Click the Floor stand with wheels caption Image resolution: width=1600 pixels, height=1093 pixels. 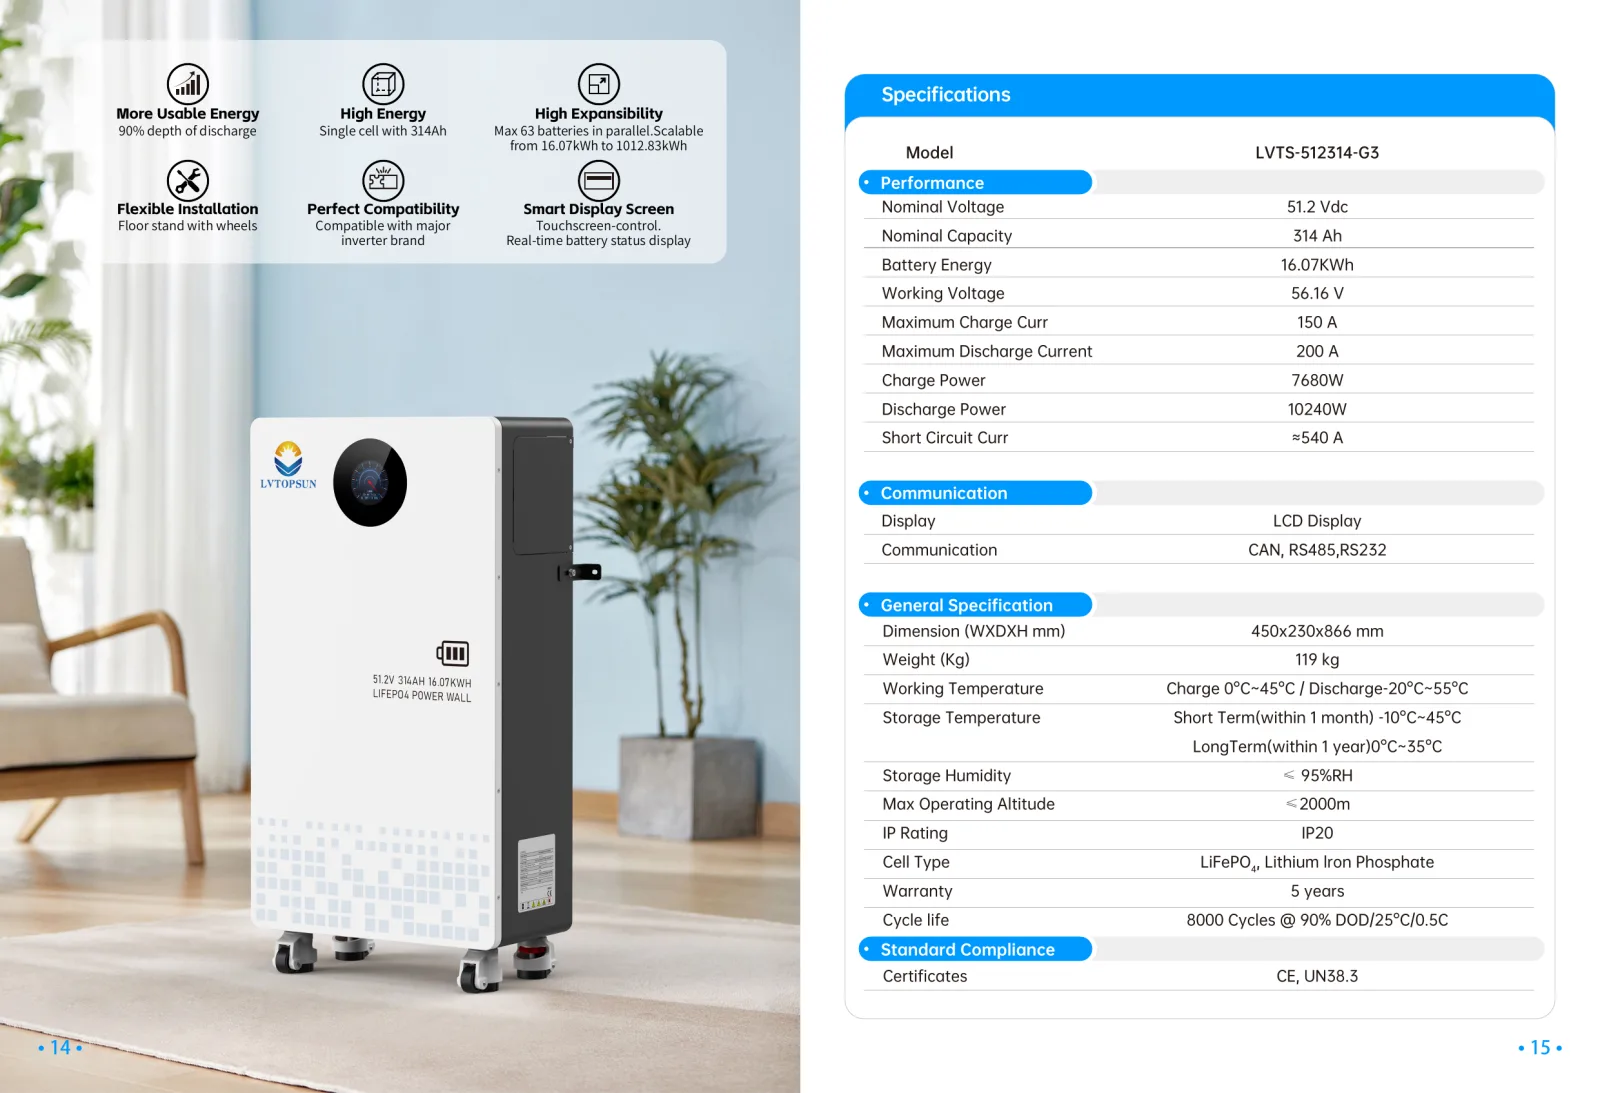pyautogui.click(x=187, y=226)
